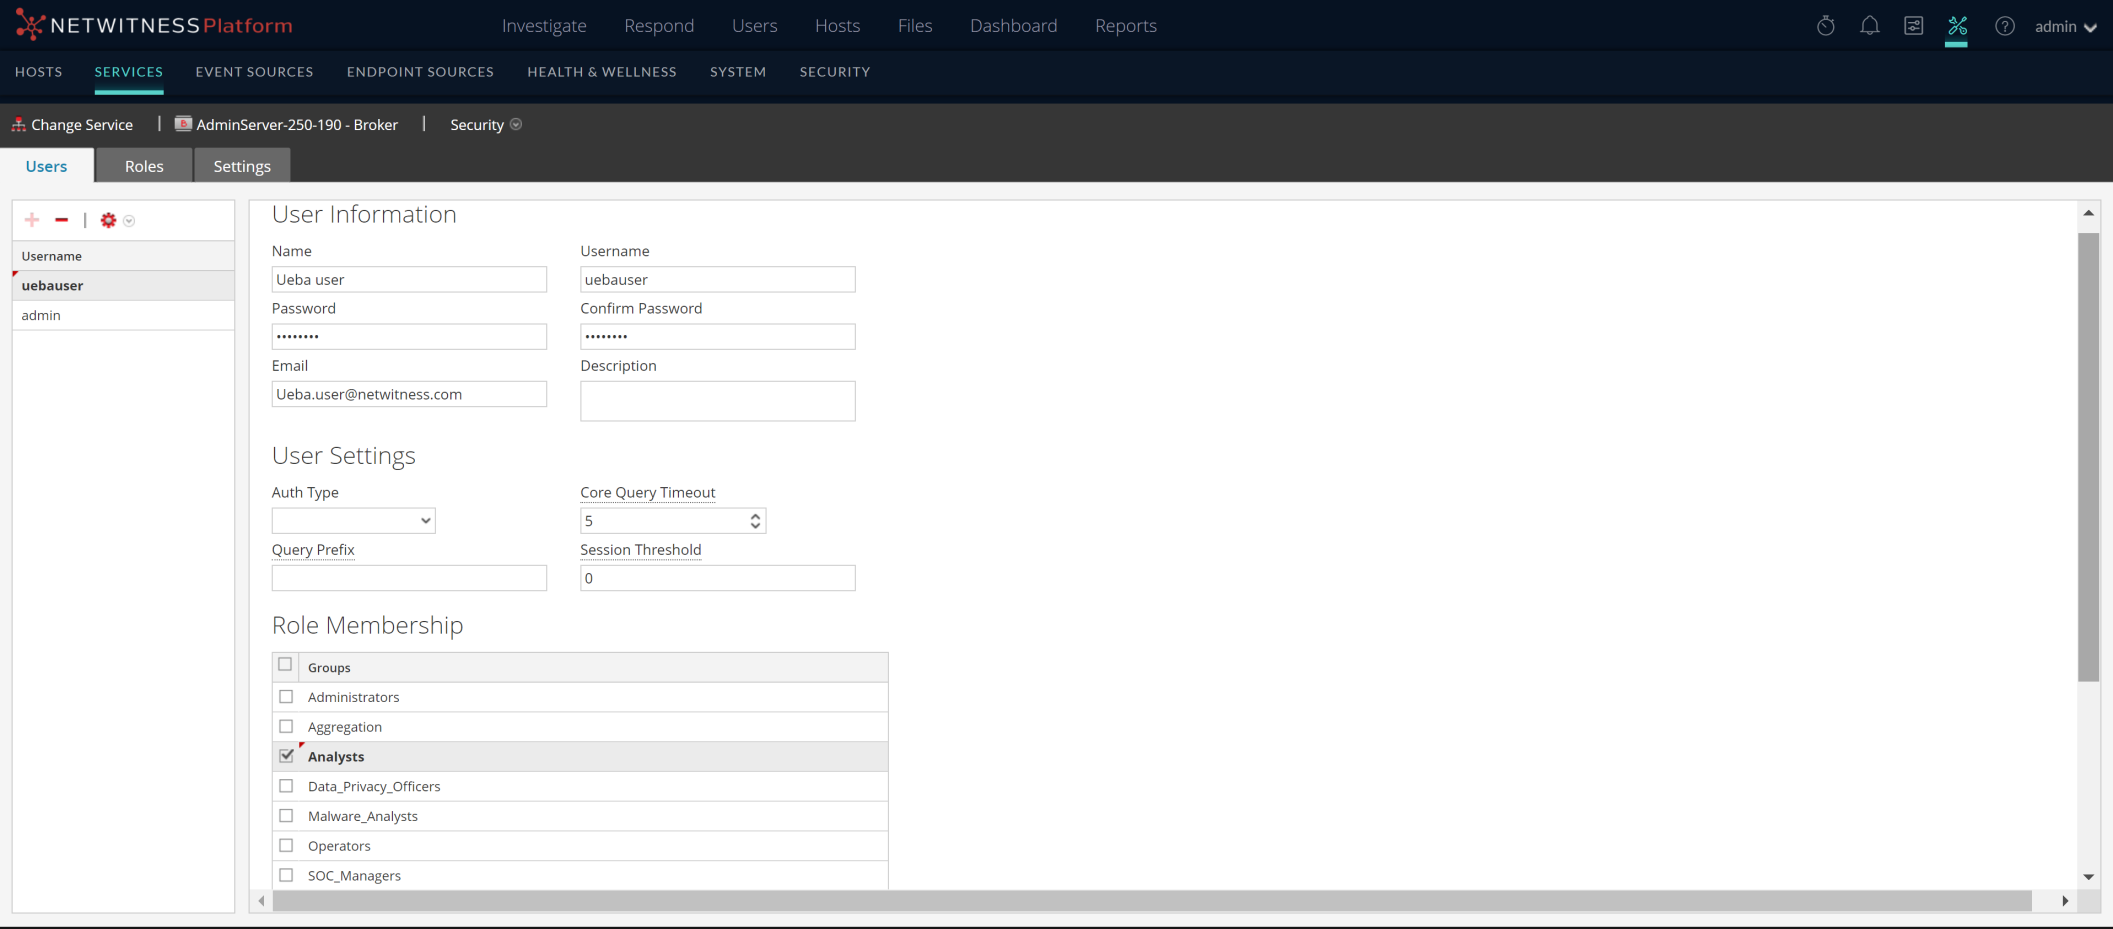This screenshot has width=2113, height=929.
Task: Add a new user with the plus icon
Action: [x=32, y=220]
